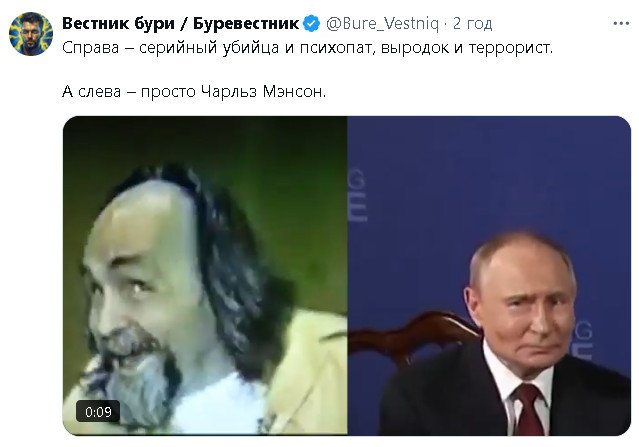The image size is (639, 447).
Task: Click the faded logo watermark at top of blue panel
Action: (357, 196)
